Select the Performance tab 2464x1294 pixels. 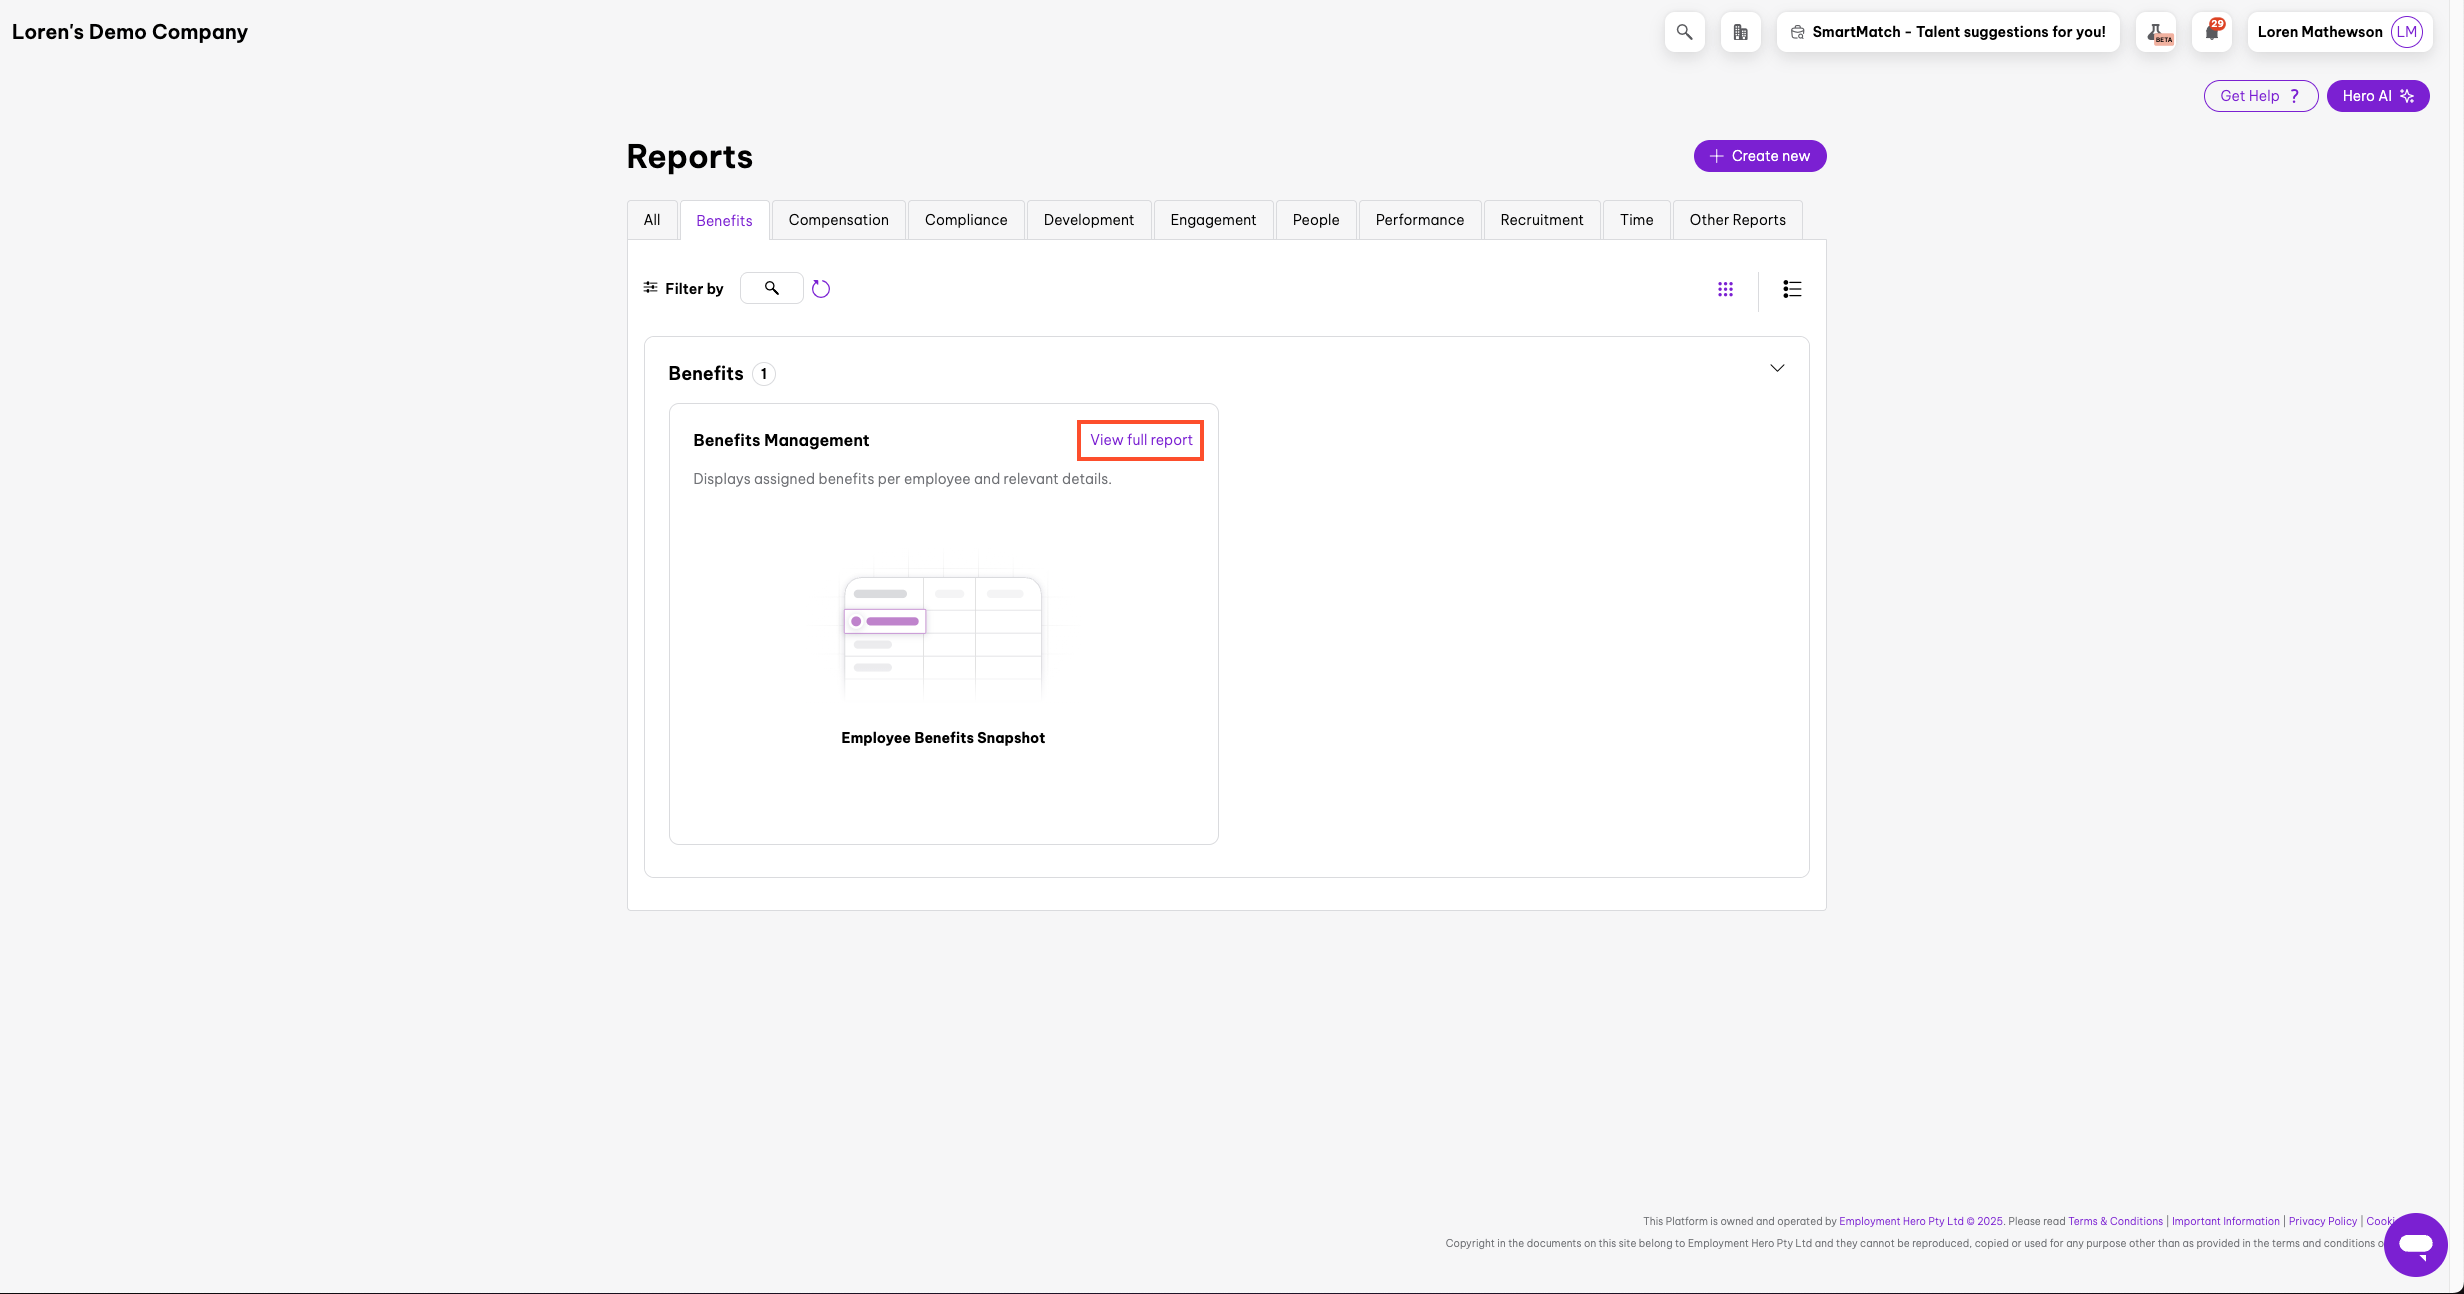click(1419, 220)
